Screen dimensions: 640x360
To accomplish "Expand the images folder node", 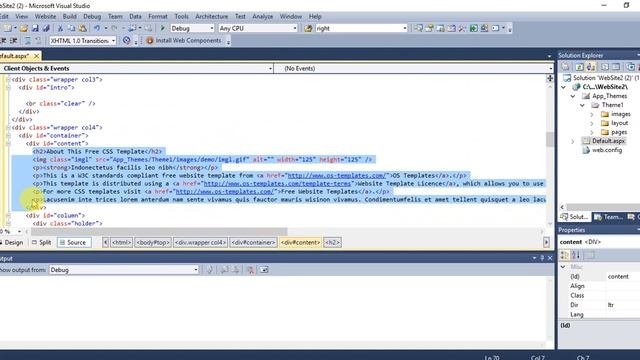I will [592, 114].
